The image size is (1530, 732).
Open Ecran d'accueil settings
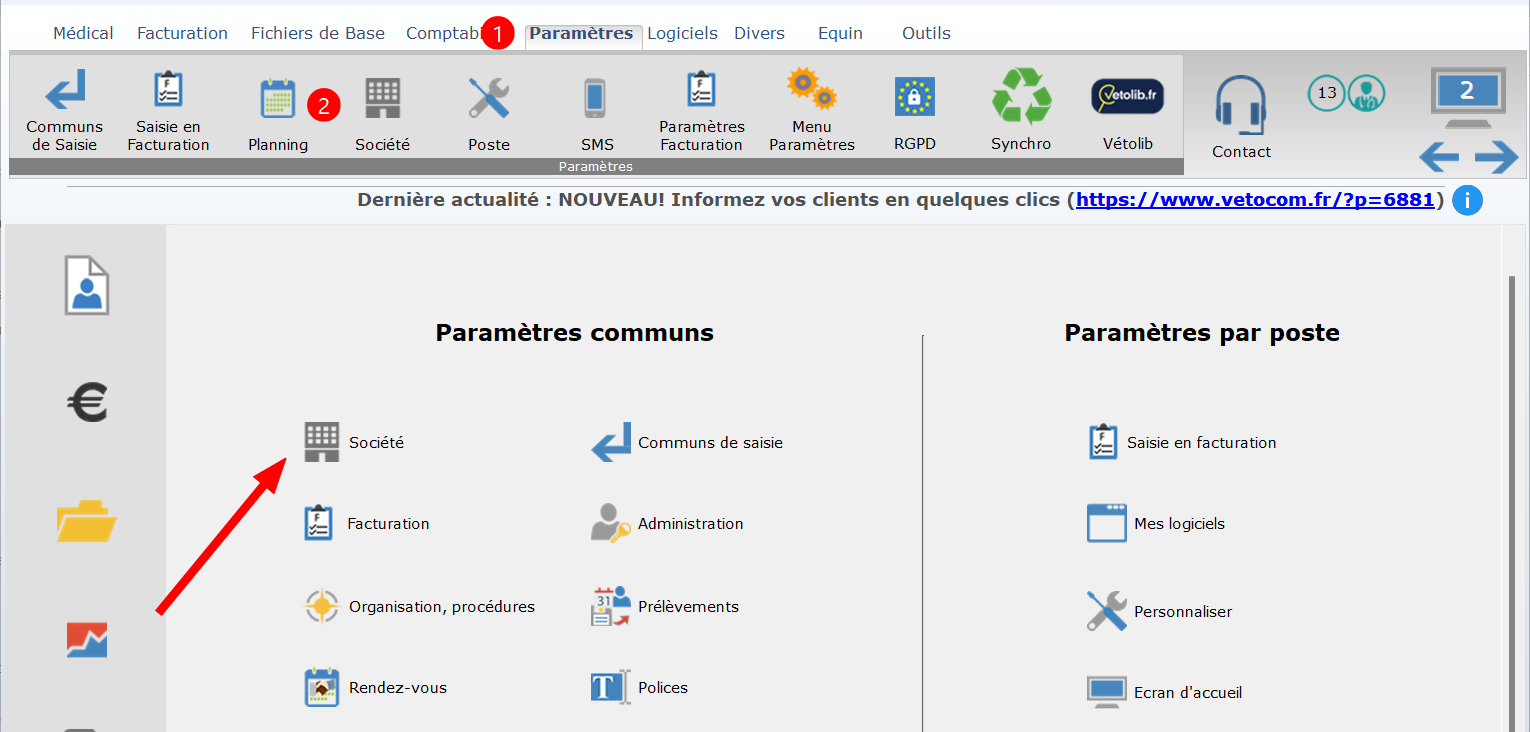tap(1165, 692)
